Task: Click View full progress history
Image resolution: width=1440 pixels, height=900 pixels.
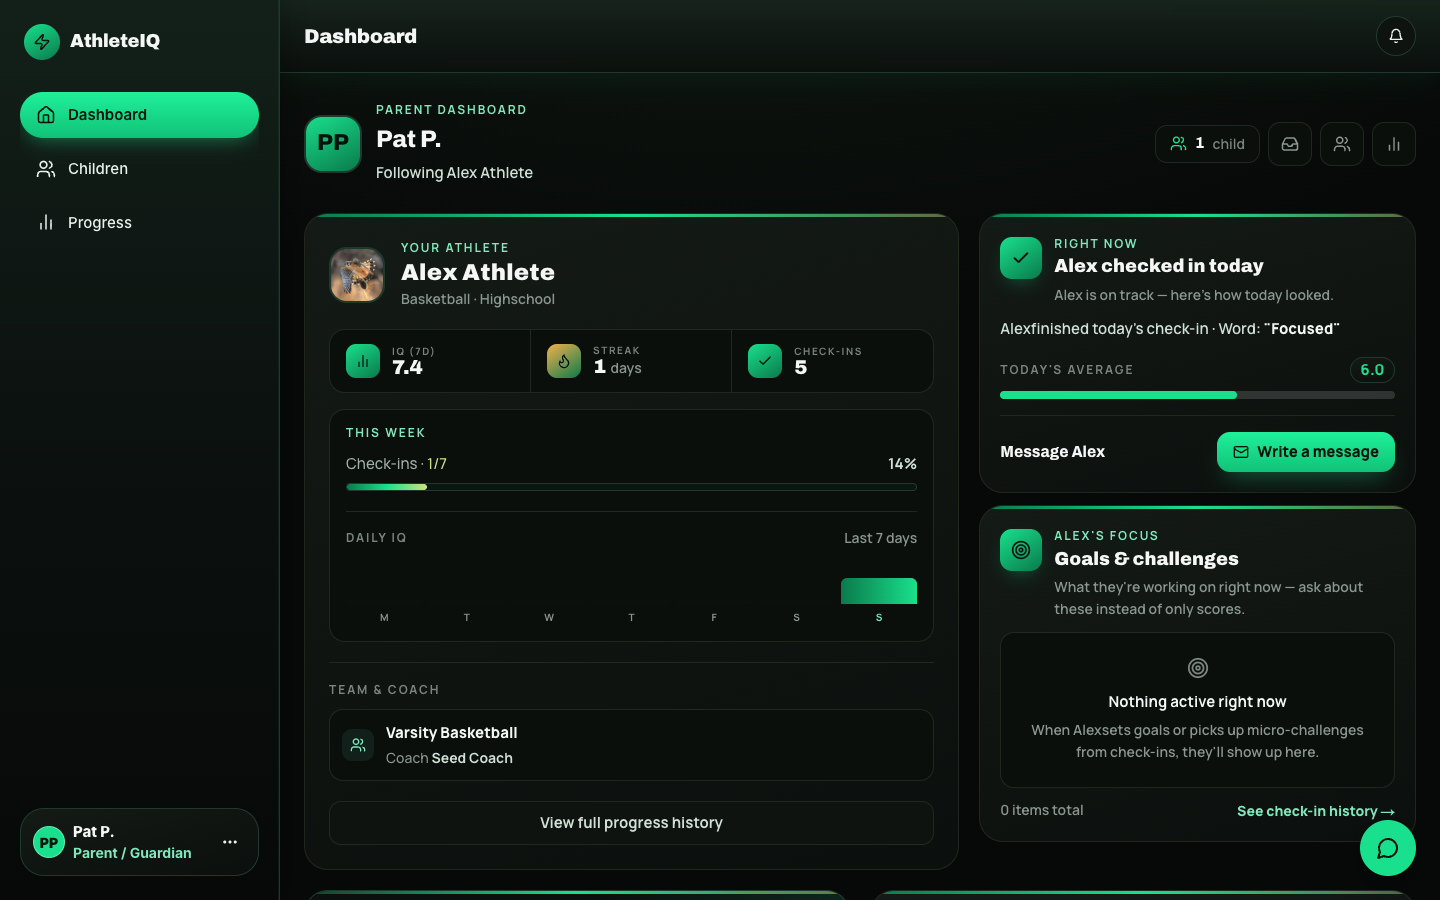Action: 631,823
